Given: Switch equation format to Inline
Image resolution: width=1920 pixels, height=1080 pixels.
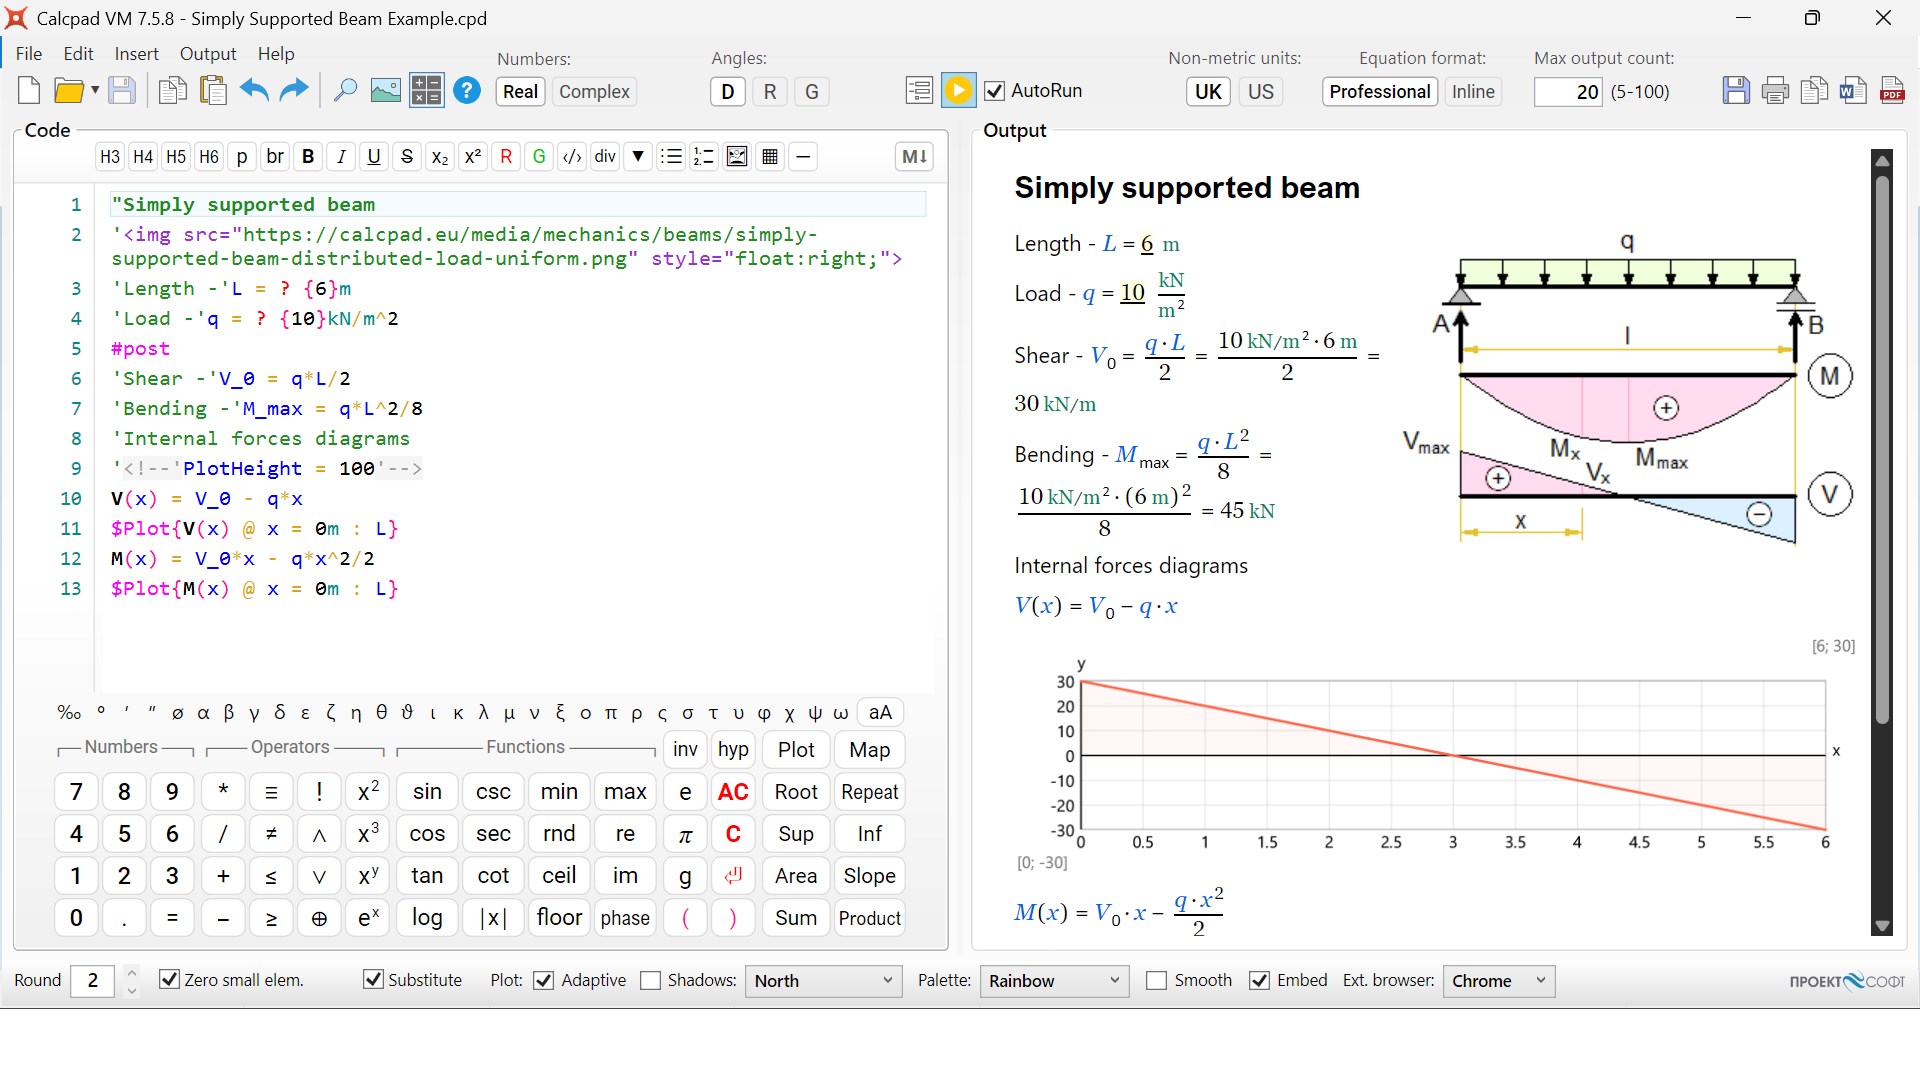Looking at the screenshot, I should pos(1472,91).
